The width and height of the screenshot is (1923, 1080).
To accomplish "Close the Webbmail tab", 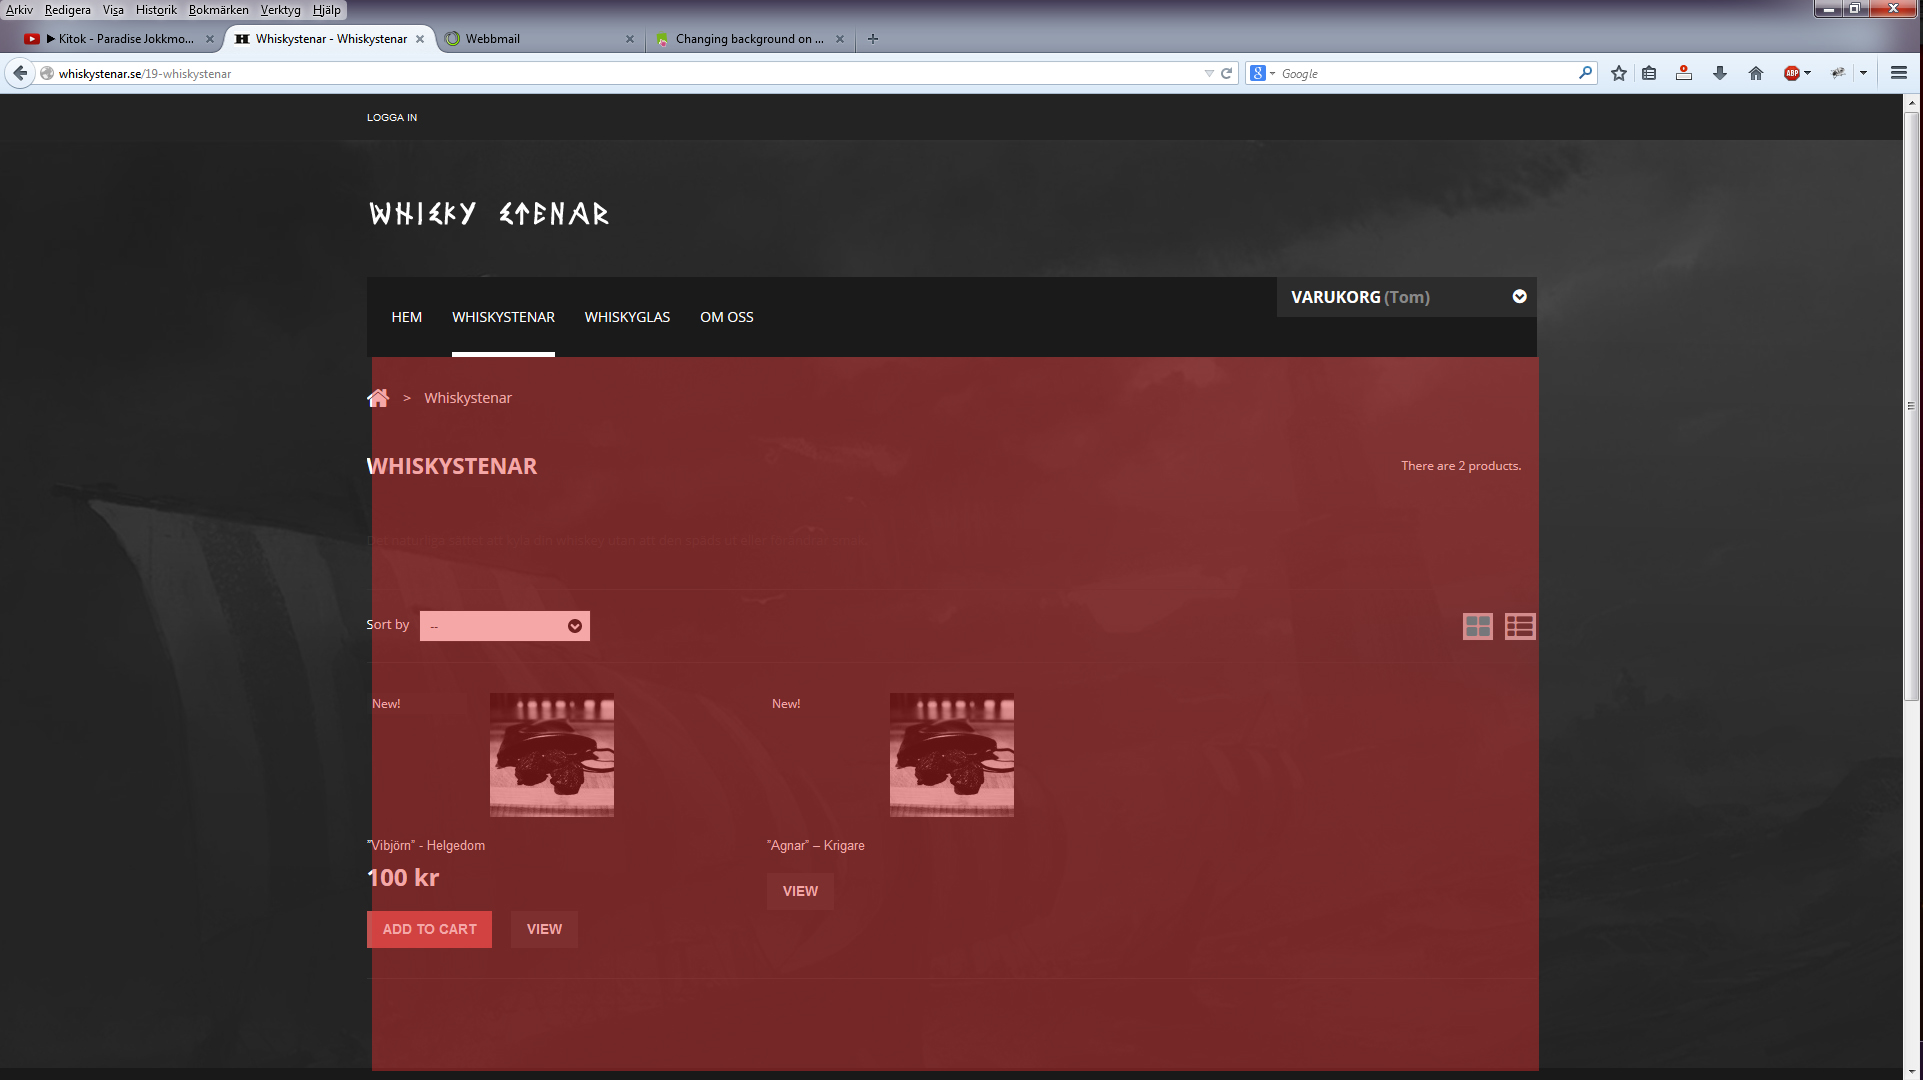I will pyautogui.click(x=630, y=39).
